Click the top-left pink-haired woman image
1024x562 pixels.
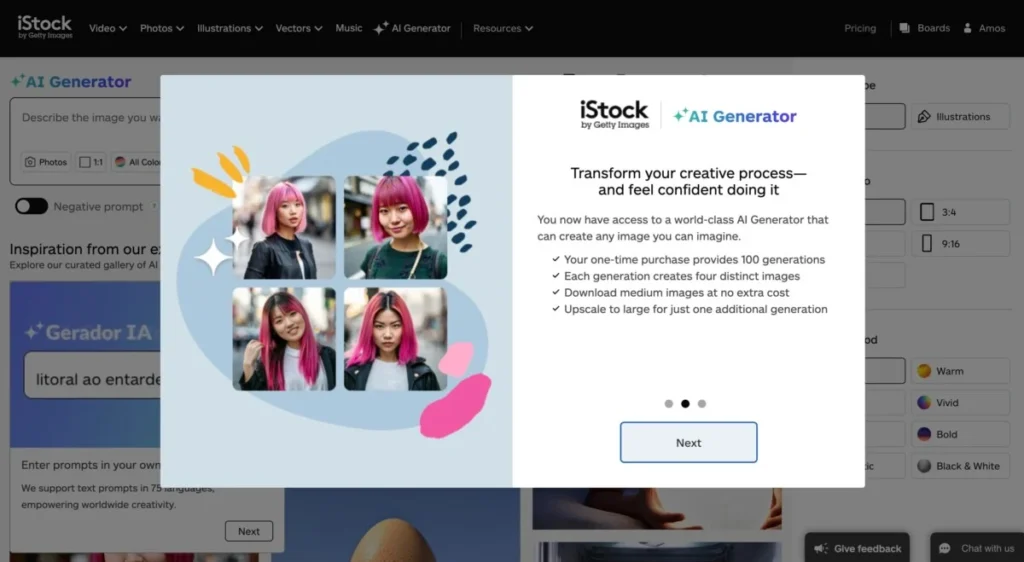coord(284,227)
